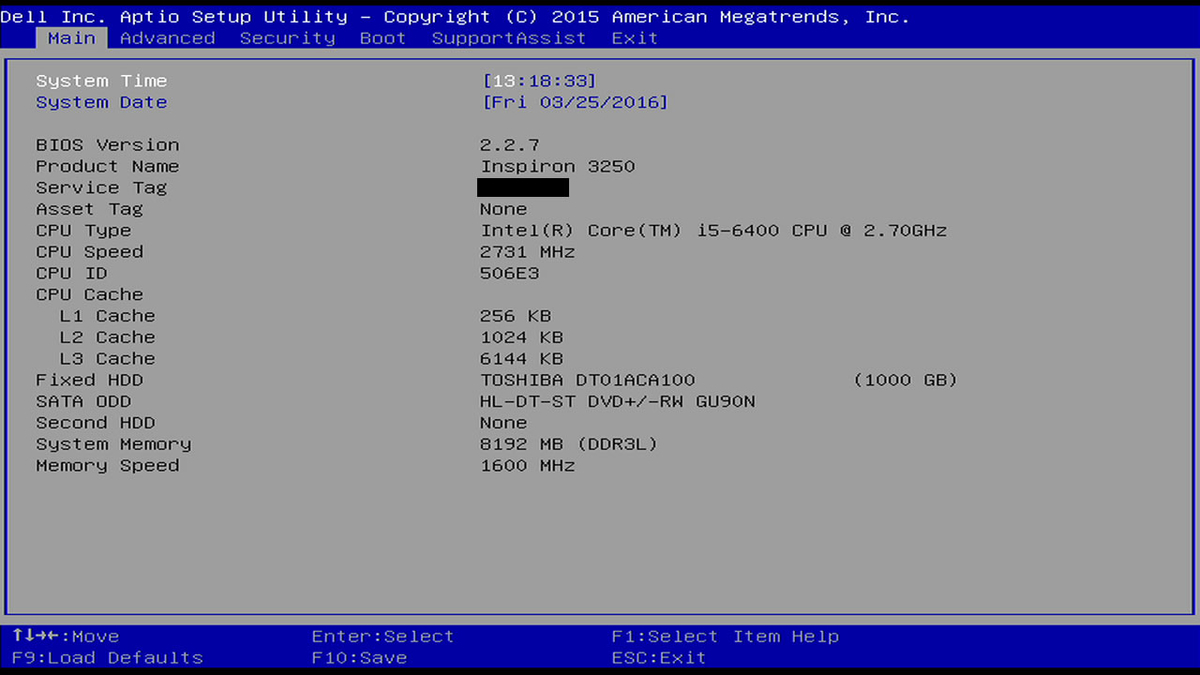Viewport: 1200px width, 675px height.
Task: Open the Security tab
Action: 287,38
